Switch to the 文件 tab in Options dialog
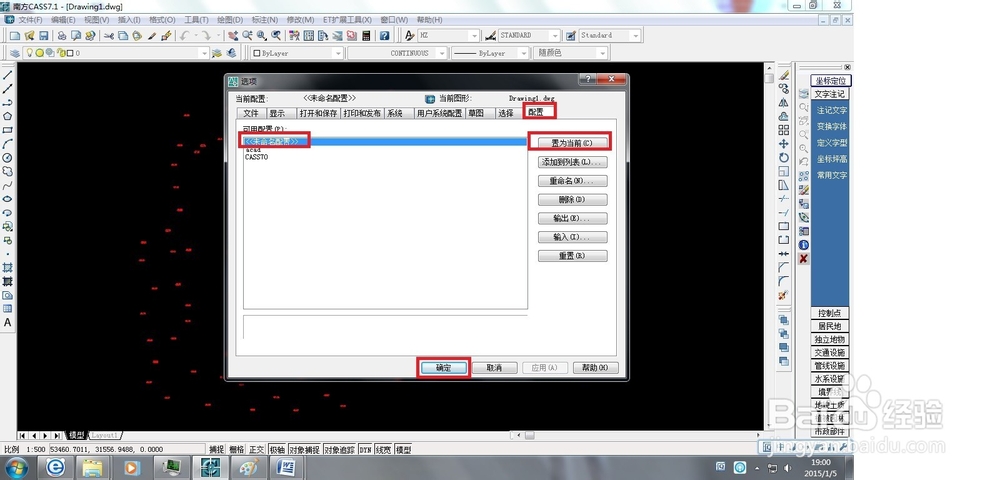1000x480 pixels. point(251,113)
